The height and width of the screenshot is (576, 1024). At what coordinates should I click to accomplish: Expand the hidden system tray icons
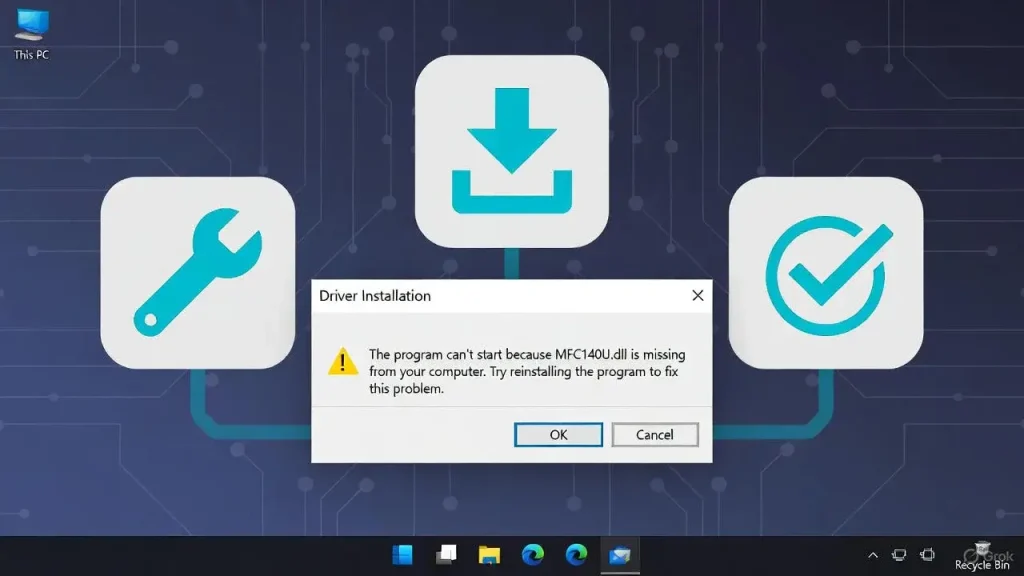pos(872,554)
